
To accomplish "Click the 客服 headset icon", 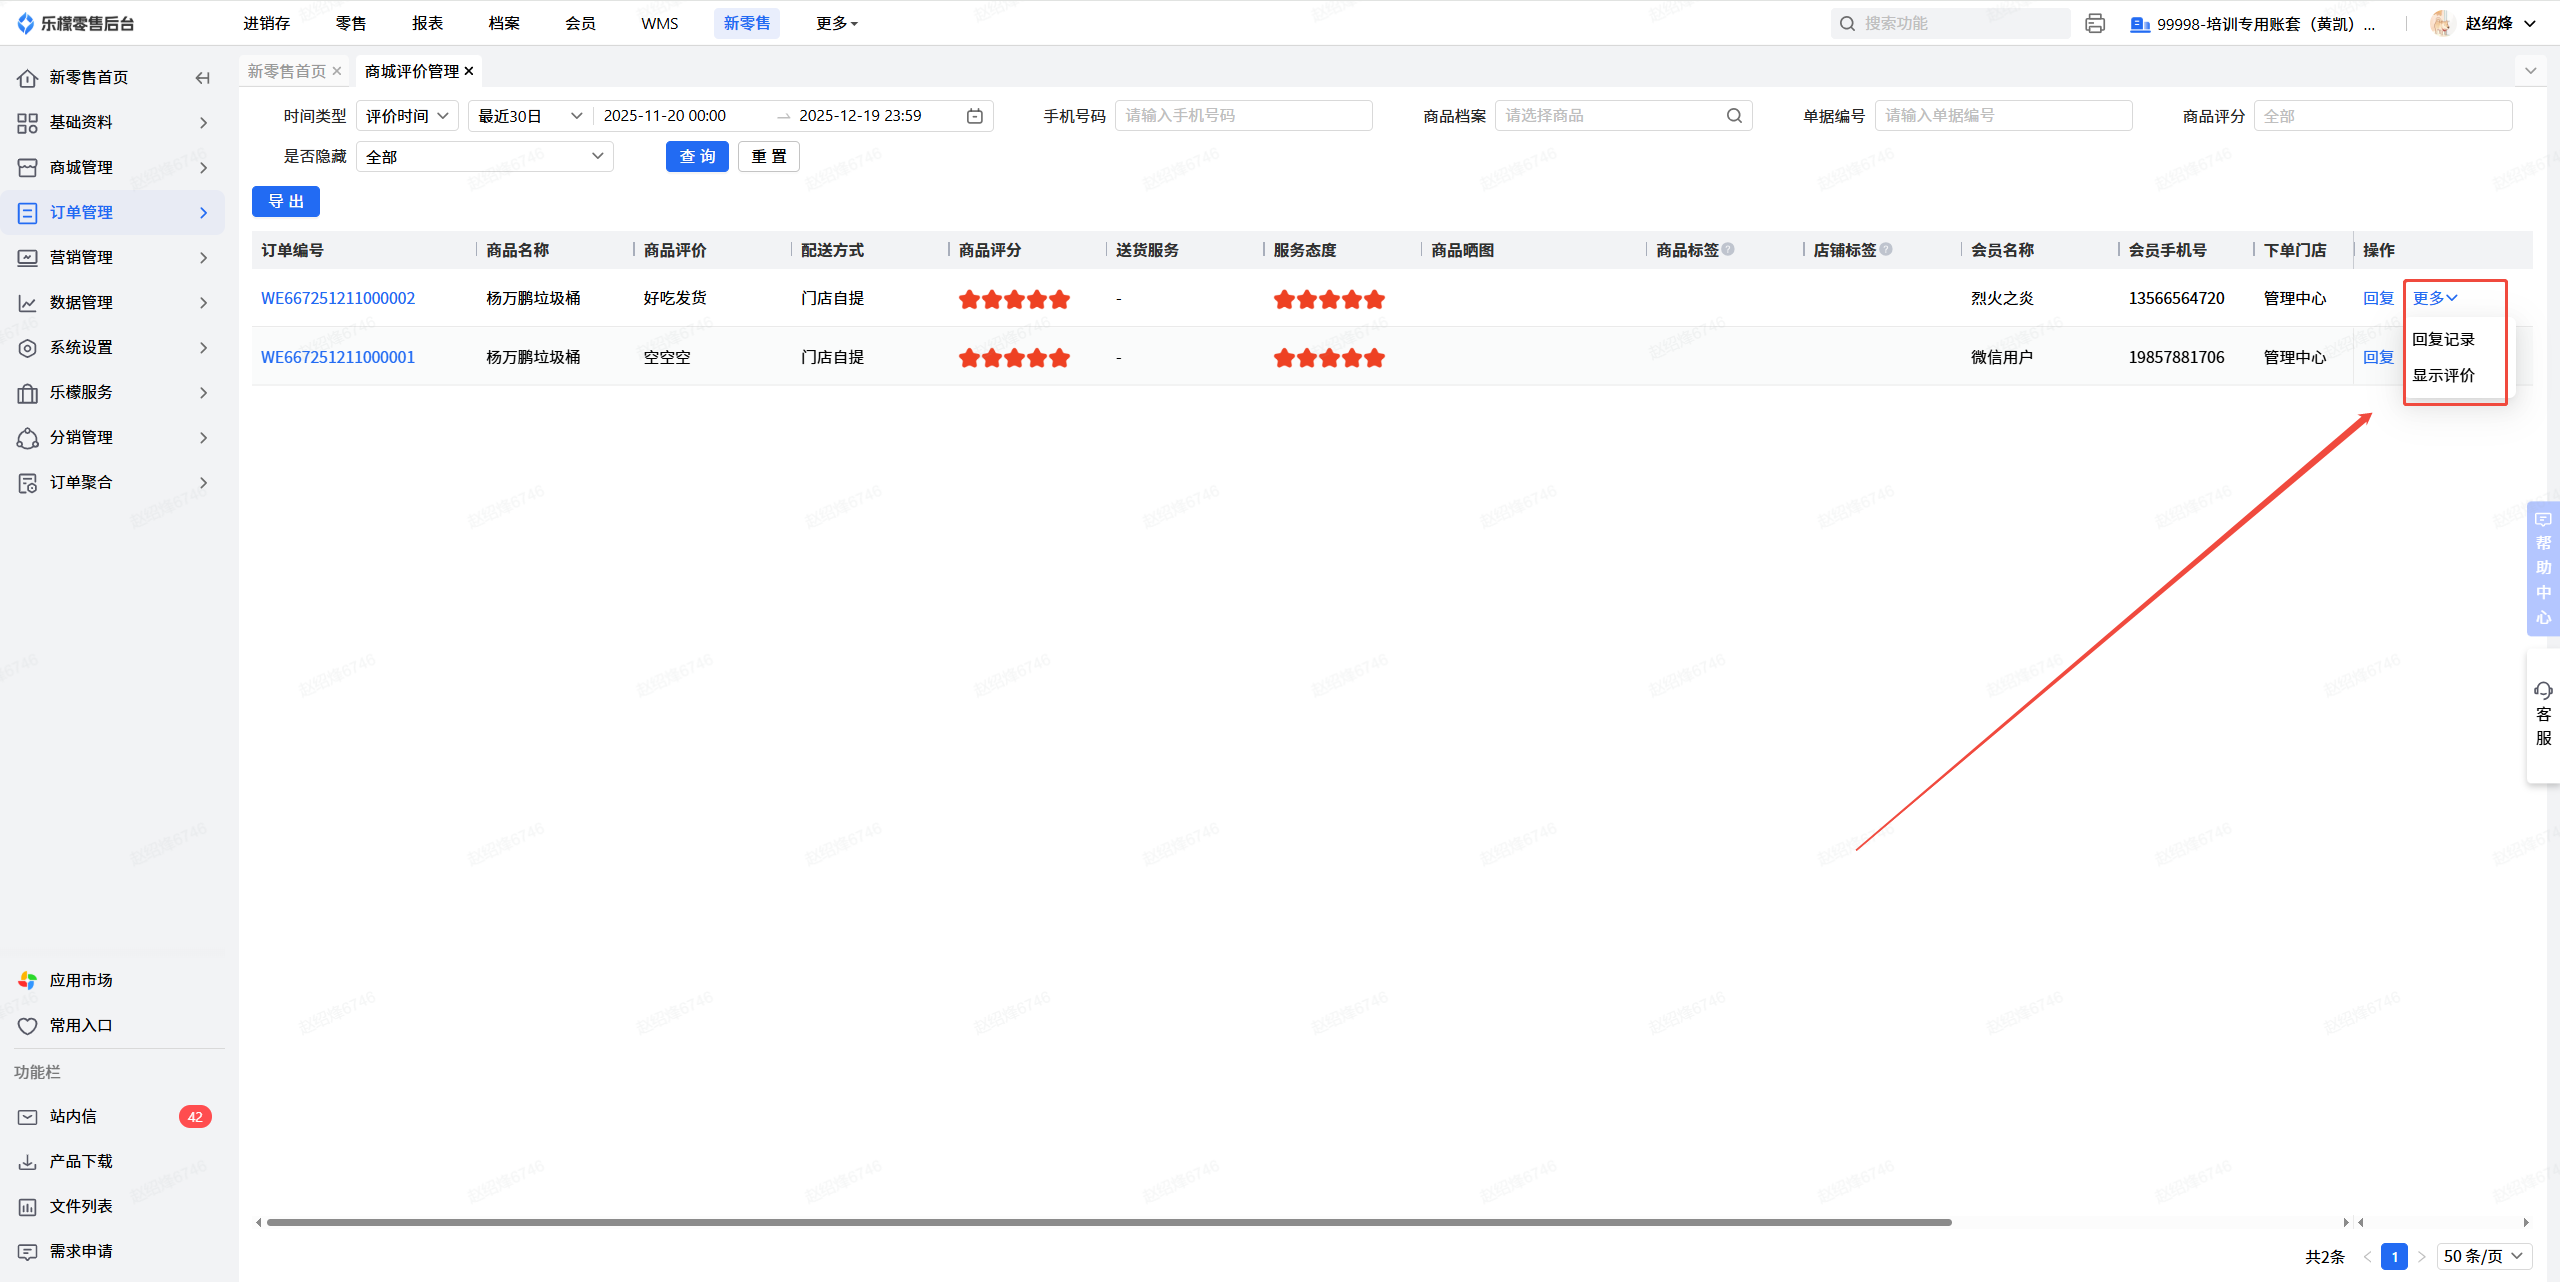I will pos(2543,690).
